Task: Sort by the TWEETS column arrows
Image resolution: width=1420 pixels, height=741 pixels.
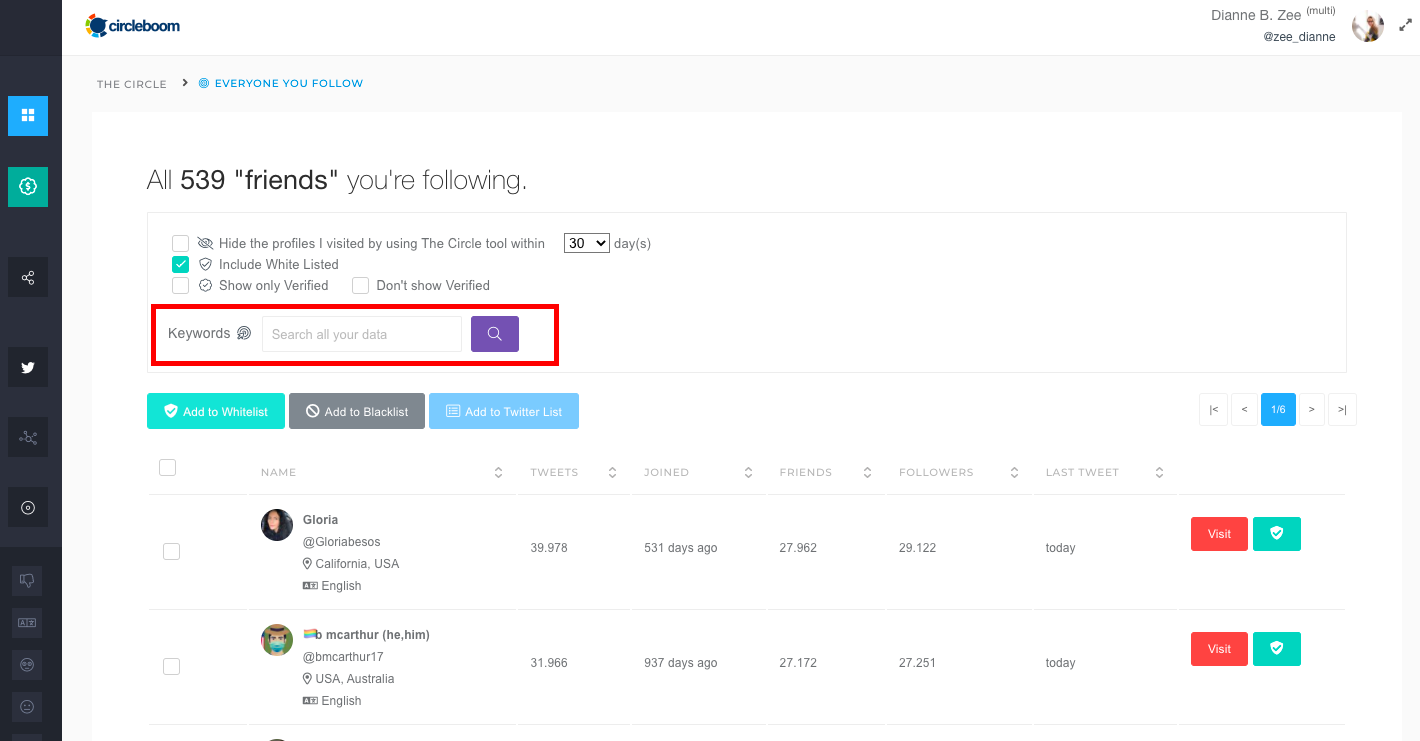Action: [x=612, y=472]
